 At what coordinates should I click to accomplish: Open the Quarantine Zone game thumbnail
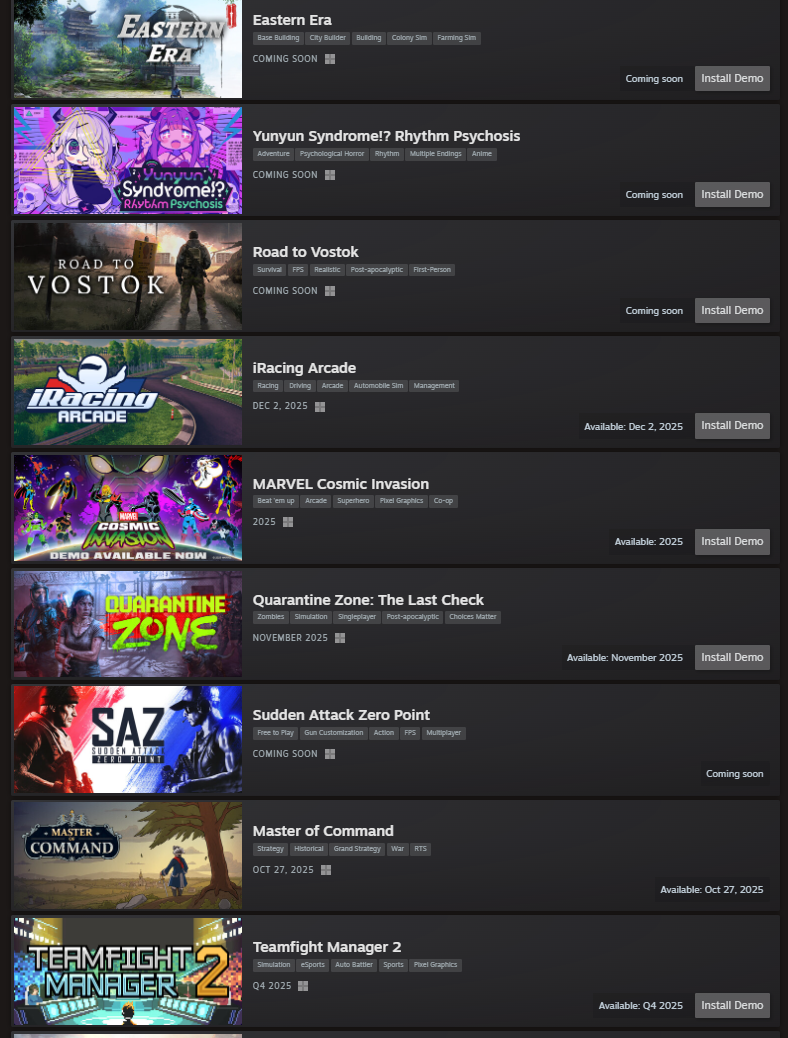(128, 624)
